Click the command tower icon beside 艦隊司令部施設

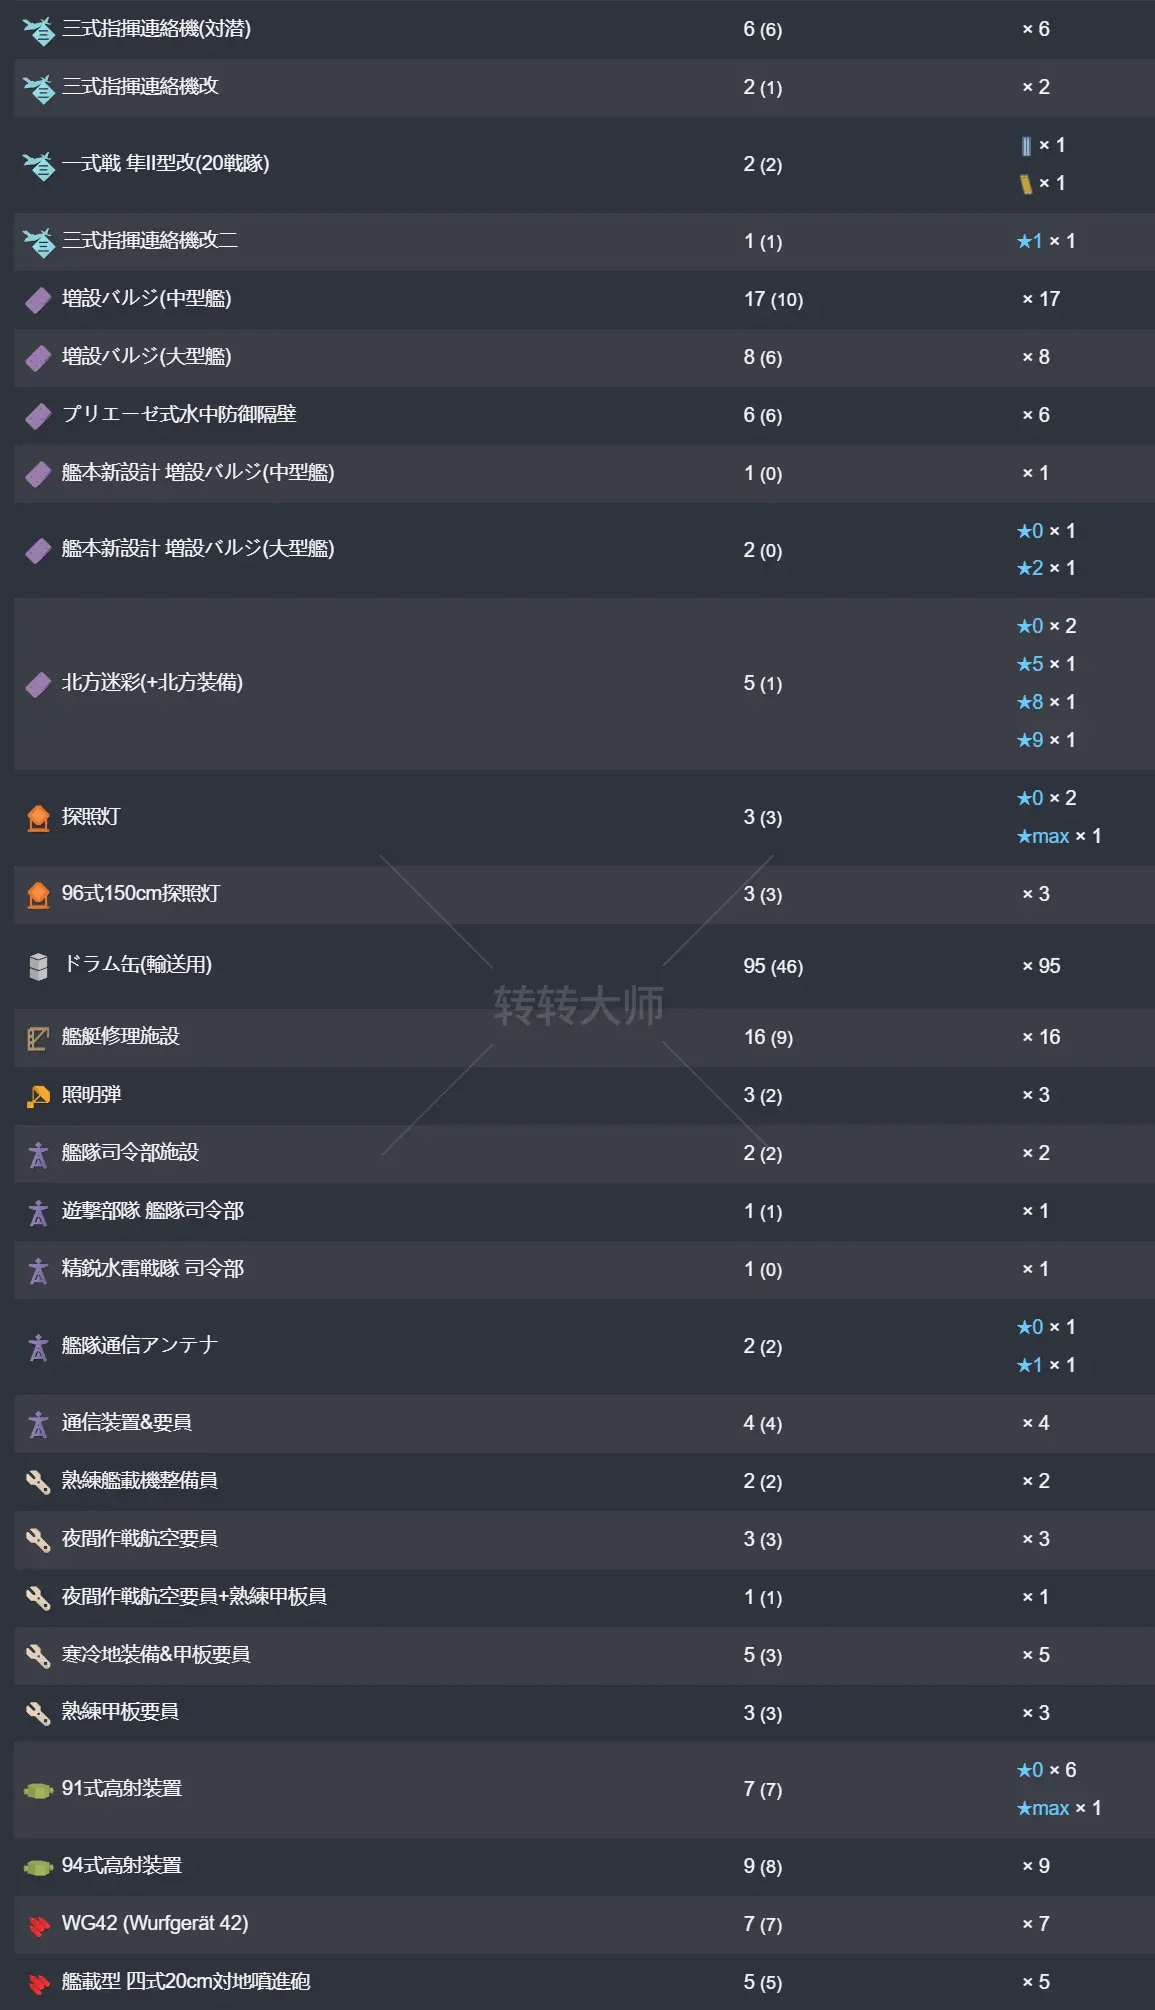(38, 1154)
